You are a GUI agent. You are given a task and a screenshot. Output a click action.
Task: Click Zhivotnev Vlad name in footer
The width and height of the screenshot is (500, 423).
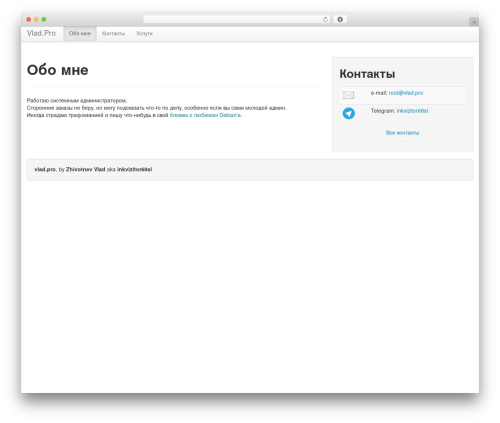(x=86, y=169)
